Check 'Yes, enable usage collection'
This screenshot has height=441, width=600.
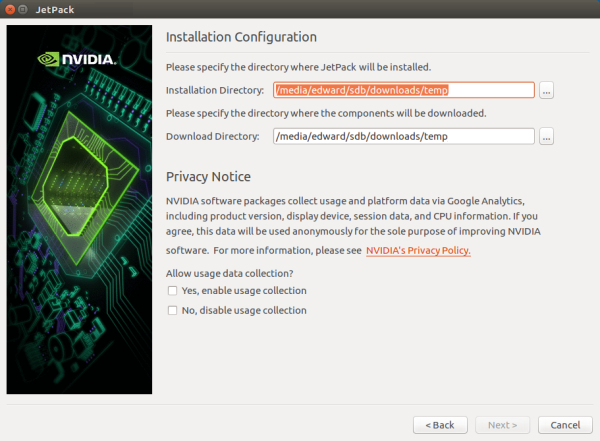pyautogui.click(x=173, y=291)
